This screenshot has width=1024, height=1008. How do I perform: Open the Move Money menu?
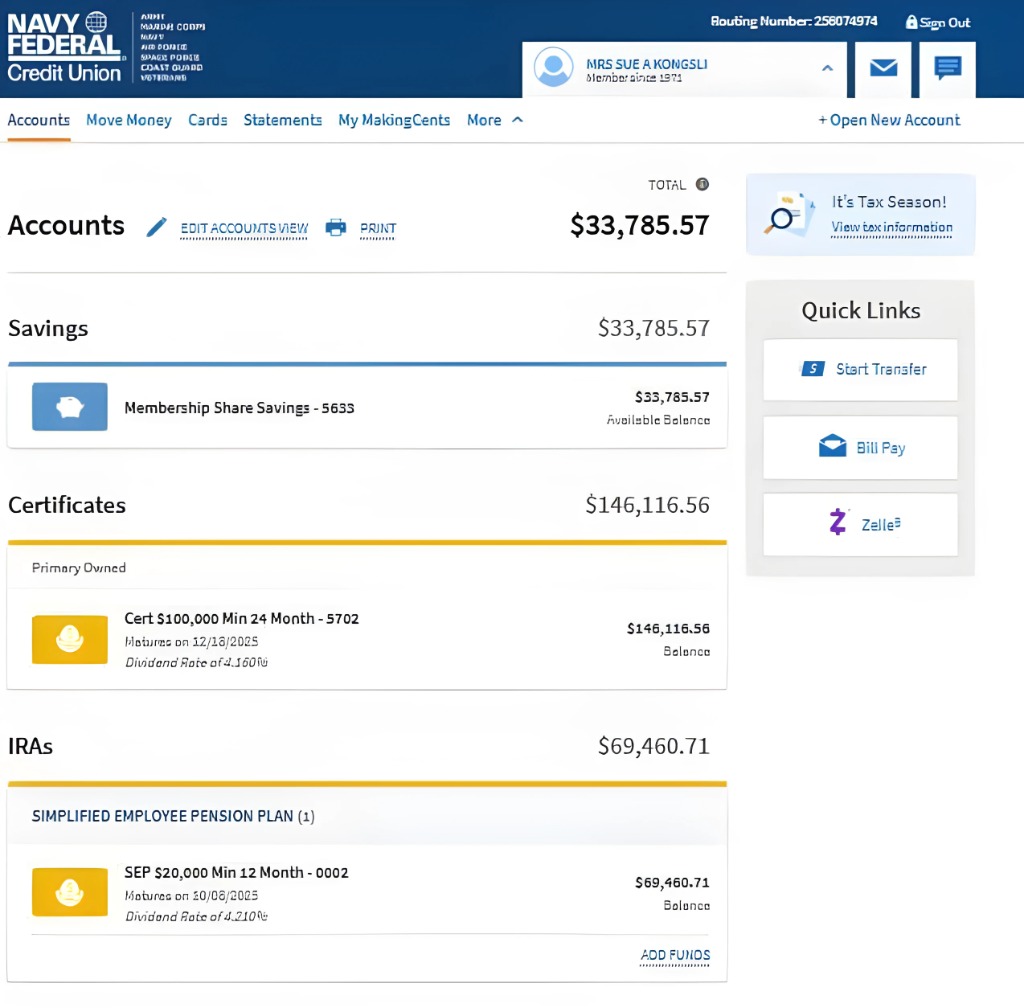point(129,120)
